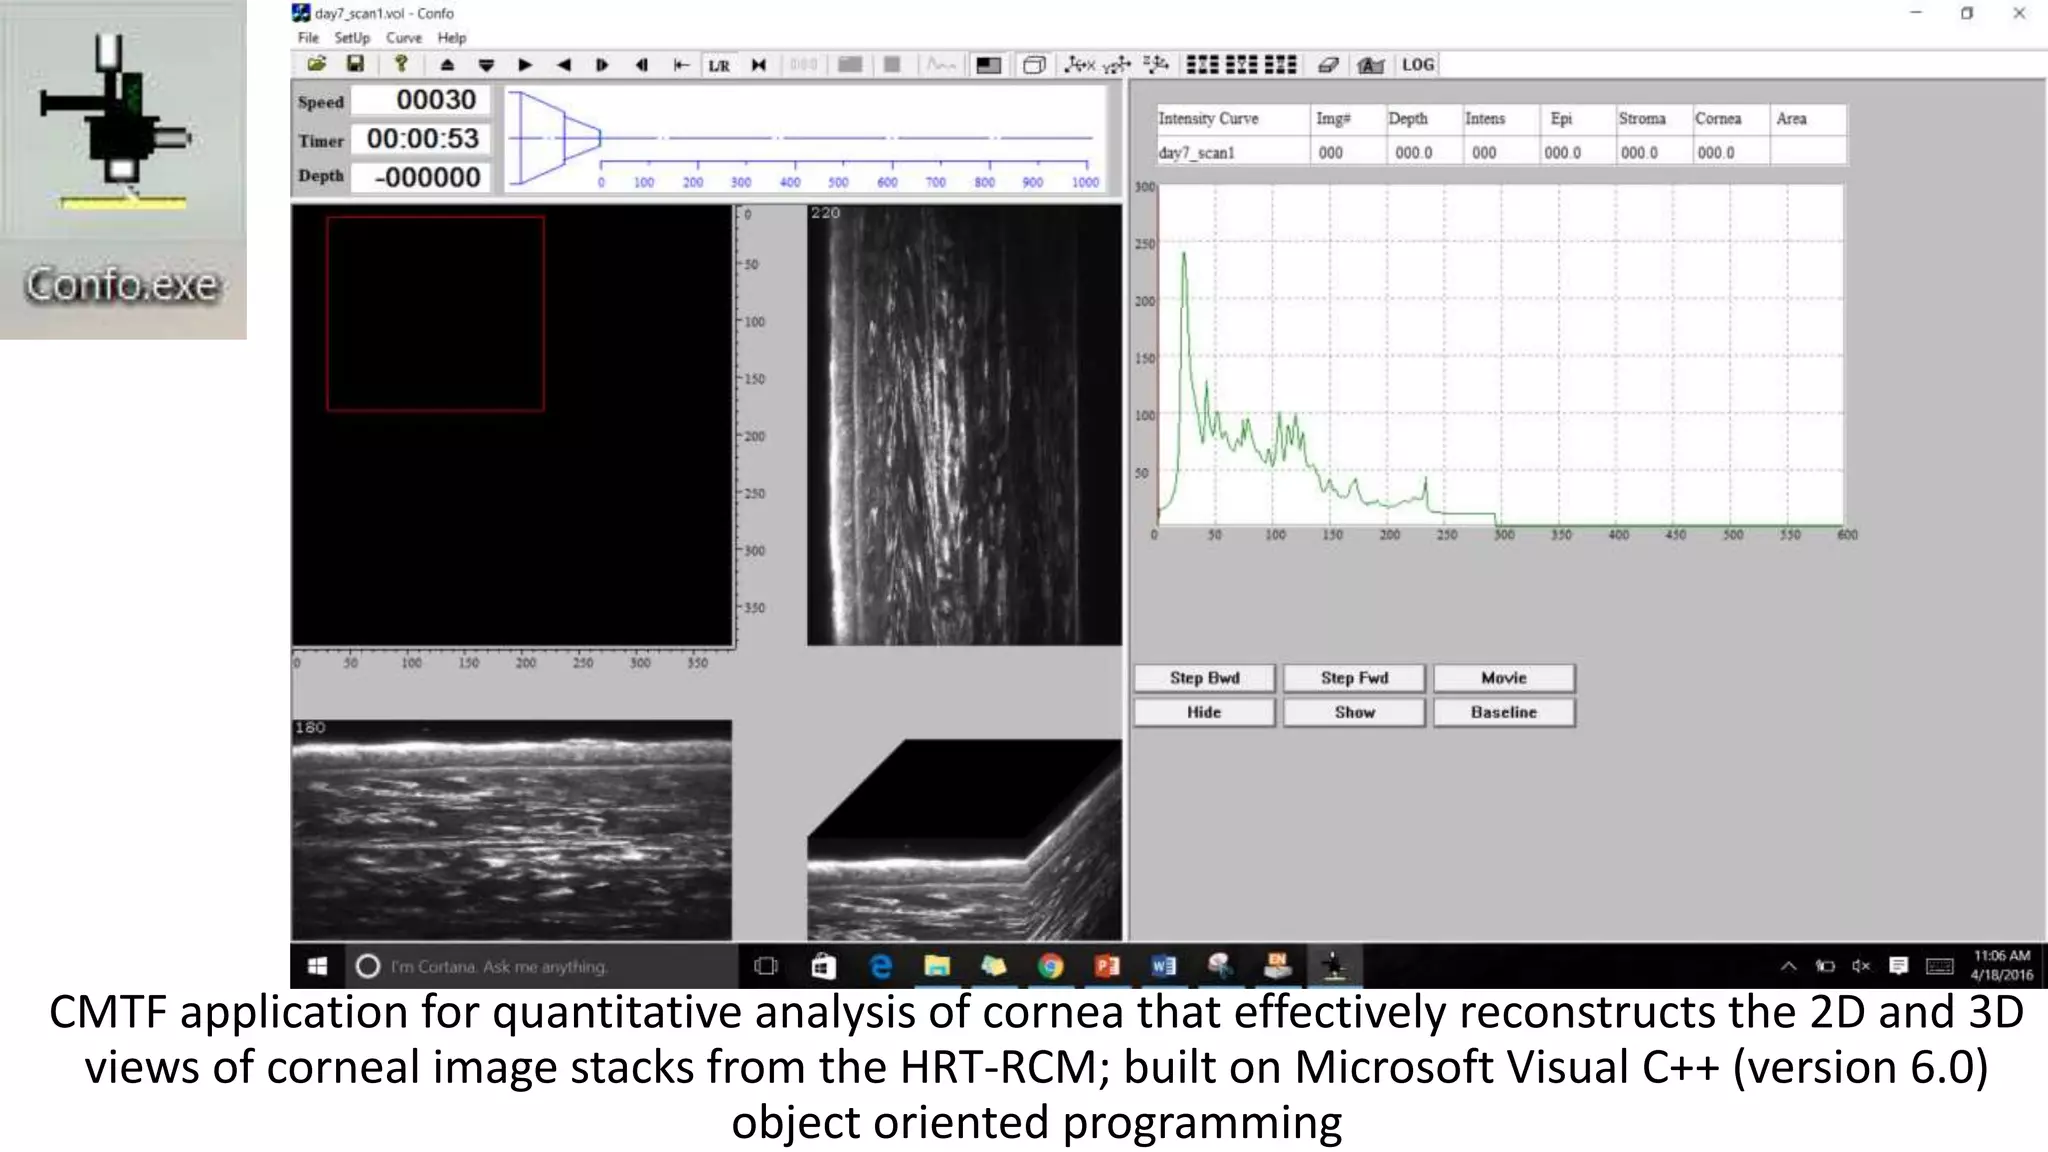Click the down arrow with bar toolbar icon
This screenshot has width=2048, height=1152.
tap(486, 65)
